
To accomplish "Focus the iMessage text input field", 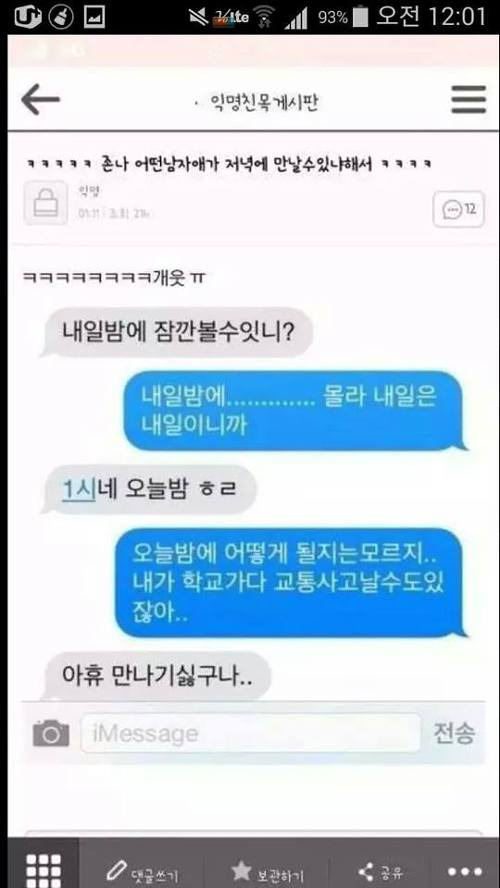I will [250, 733].
